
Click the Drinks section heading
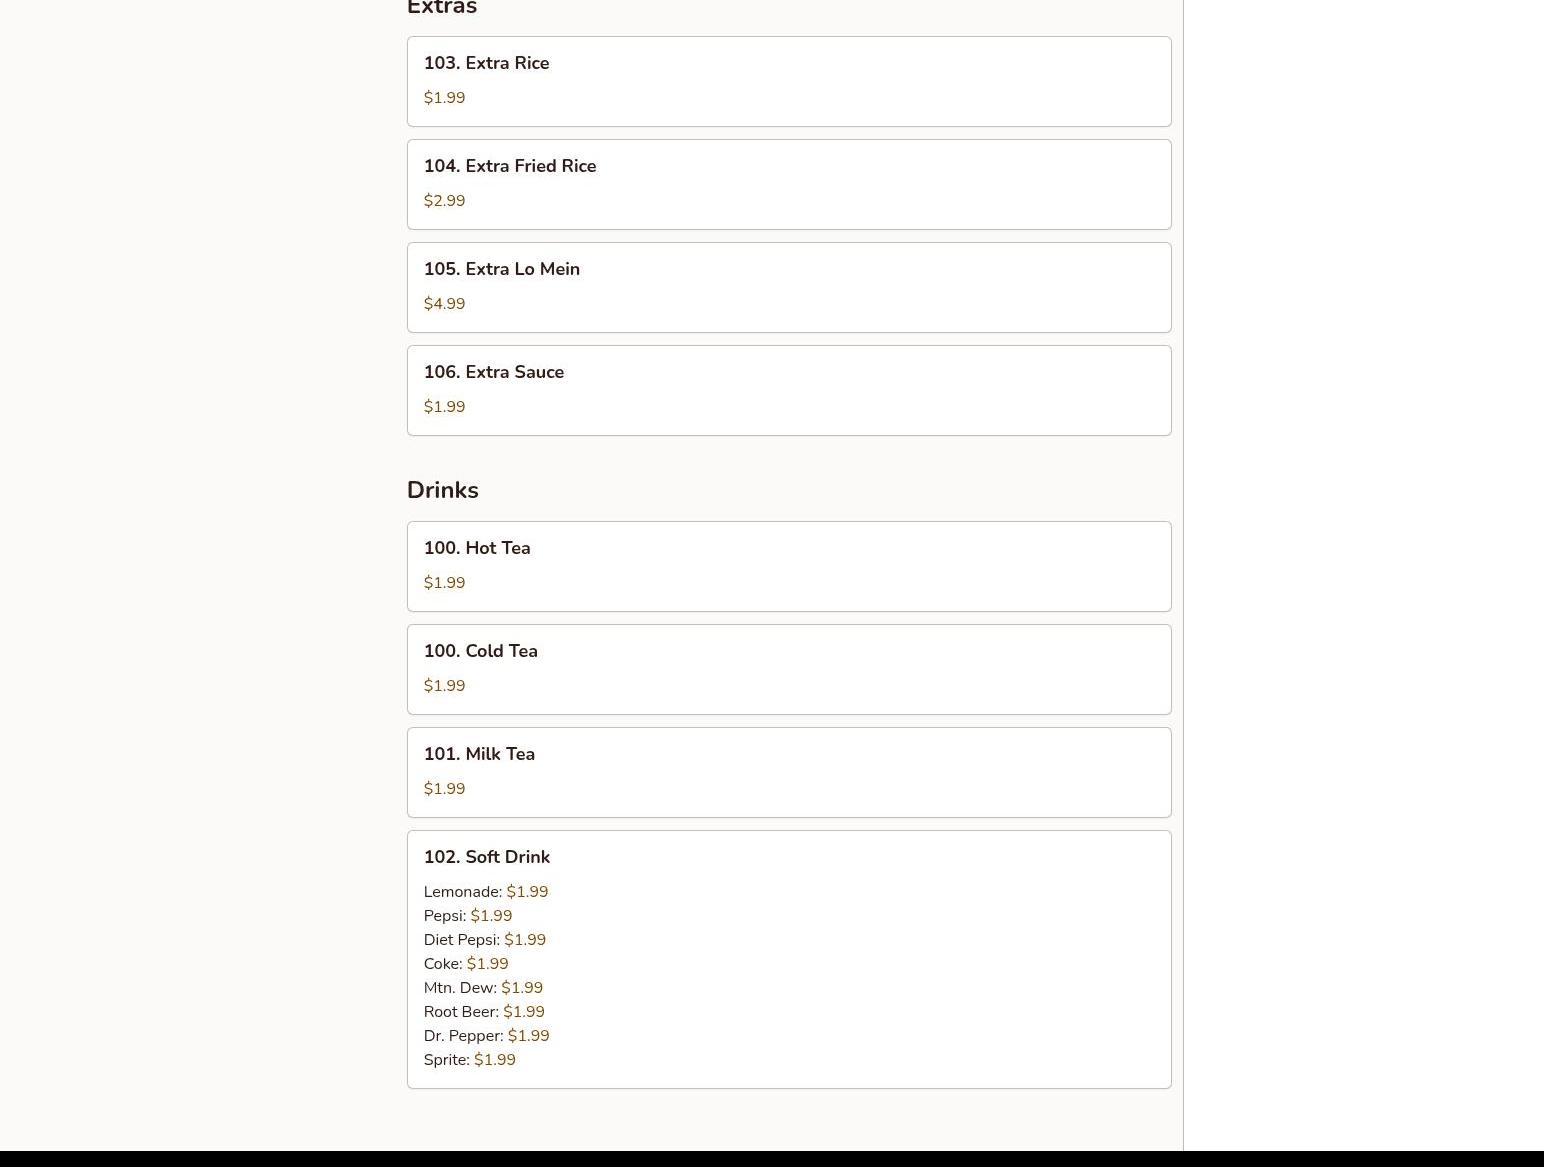click(x=443, y=490)
